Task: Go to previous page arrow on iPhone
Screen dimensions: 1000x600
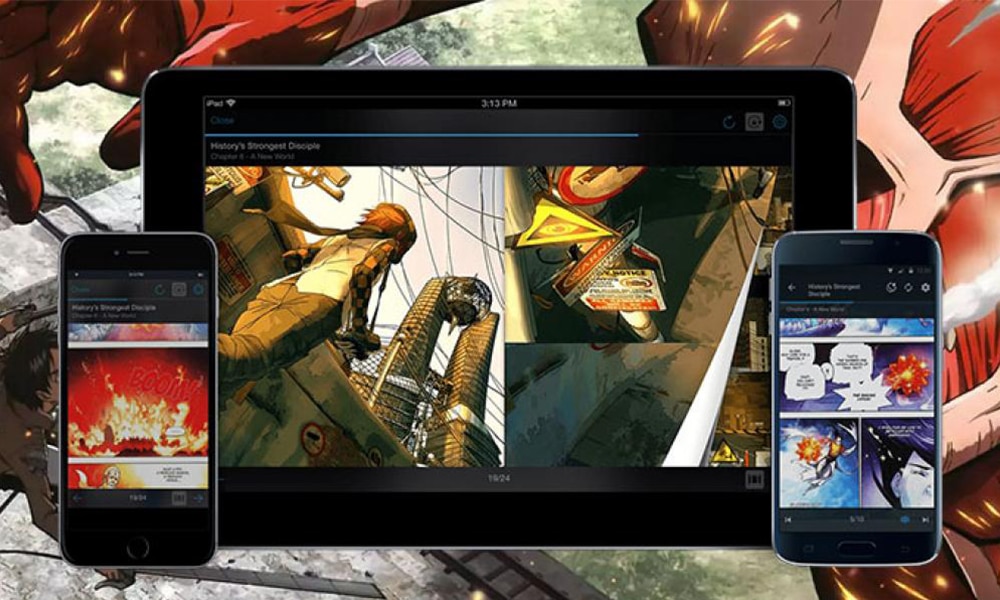Action: click(77, 498)
